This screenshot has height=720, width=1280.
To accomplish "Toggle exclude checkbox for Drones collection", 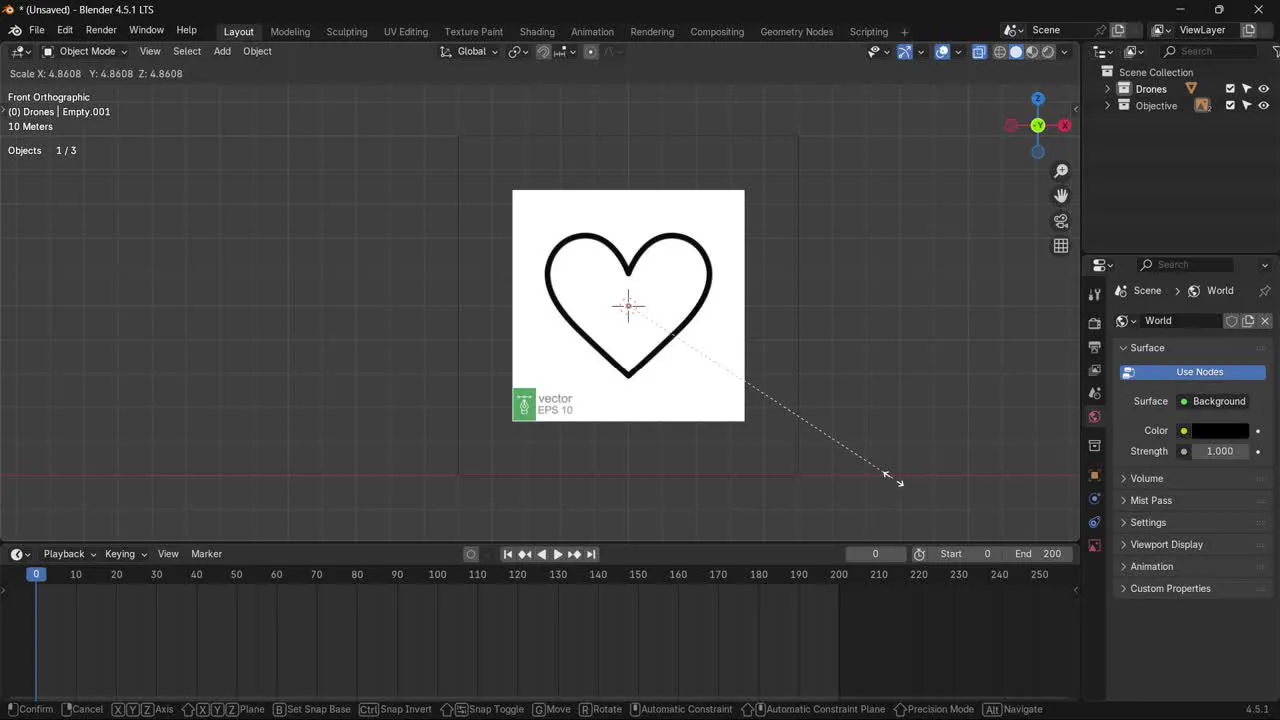I will [1230, 89].
